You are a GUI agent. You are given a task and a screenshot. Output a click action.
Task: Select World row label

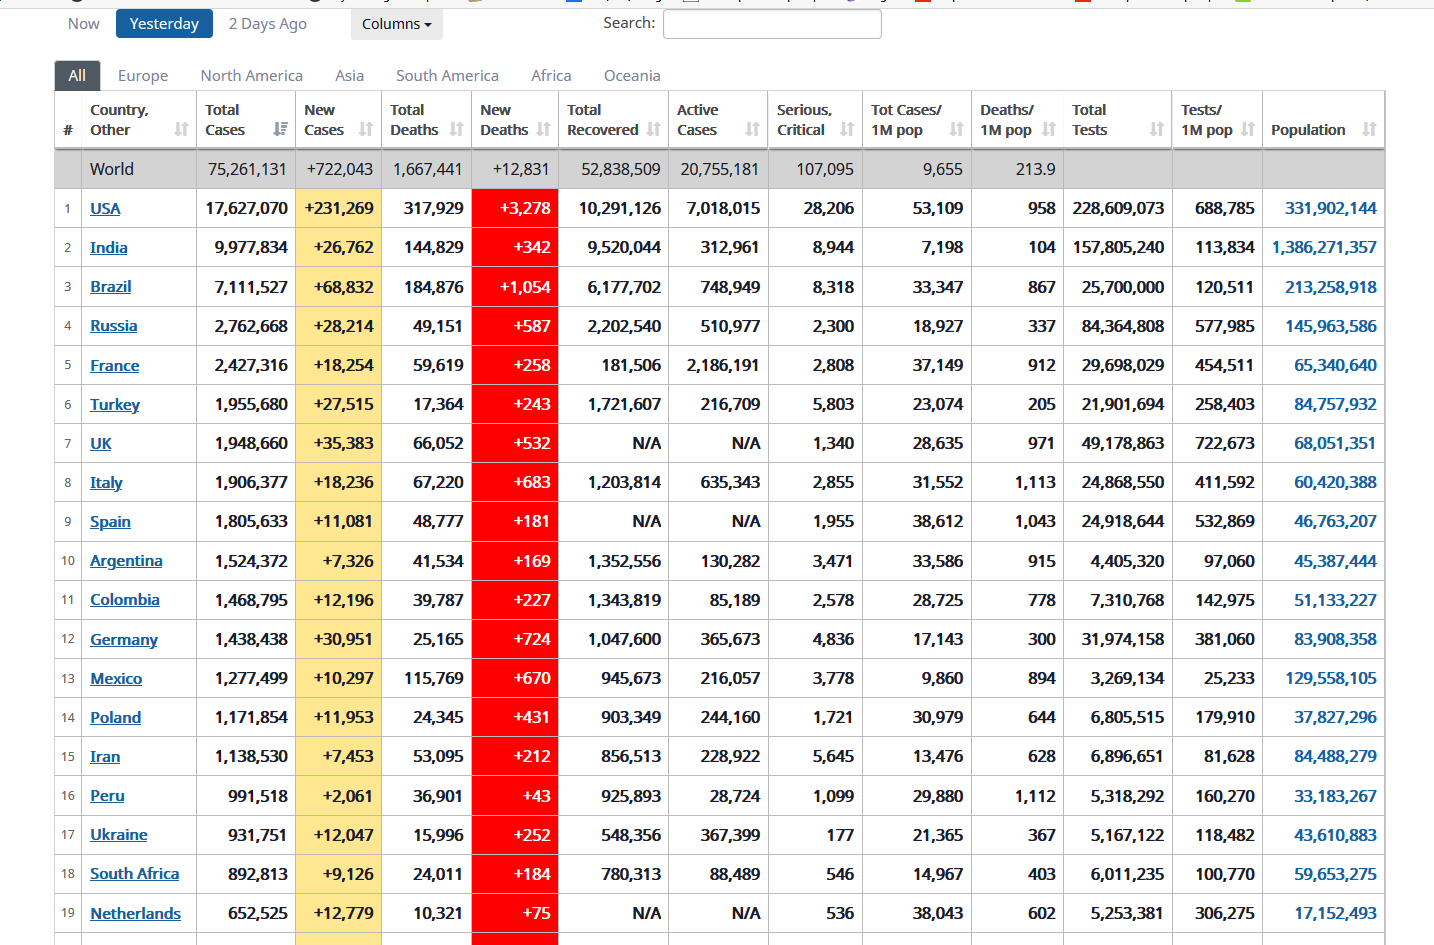[x=112, y=170]
